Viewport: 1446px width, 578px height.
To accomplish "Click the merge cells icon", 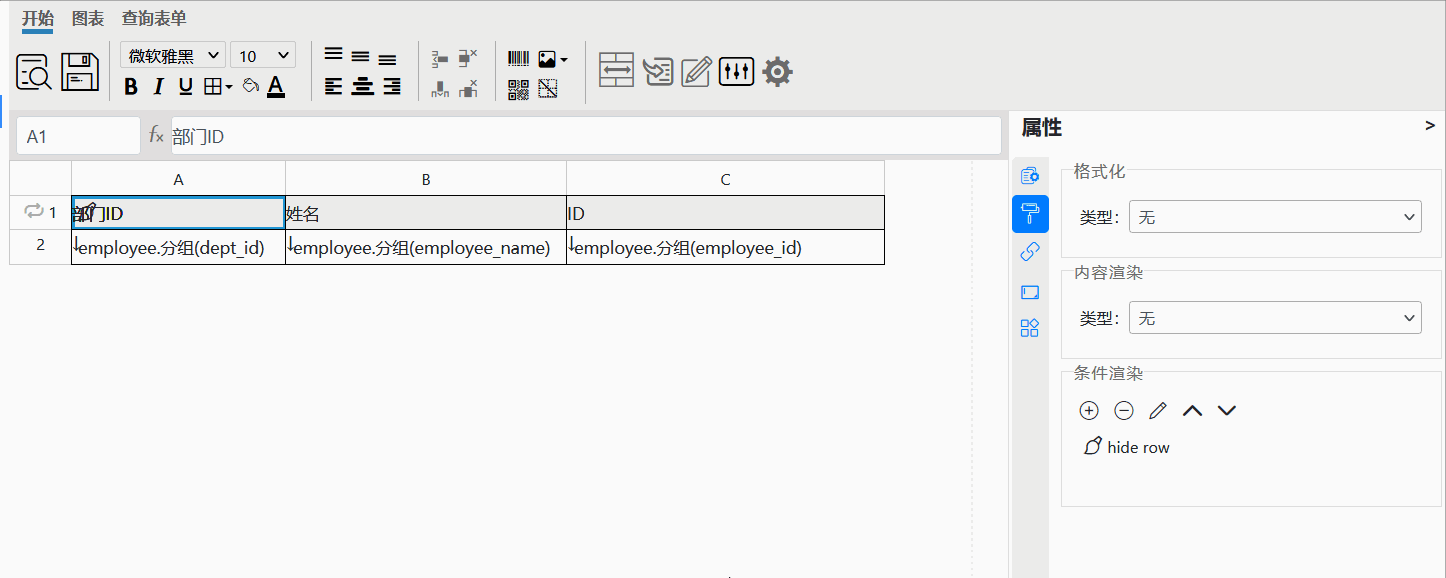I will pyautogui.click(x=616, y=71).
